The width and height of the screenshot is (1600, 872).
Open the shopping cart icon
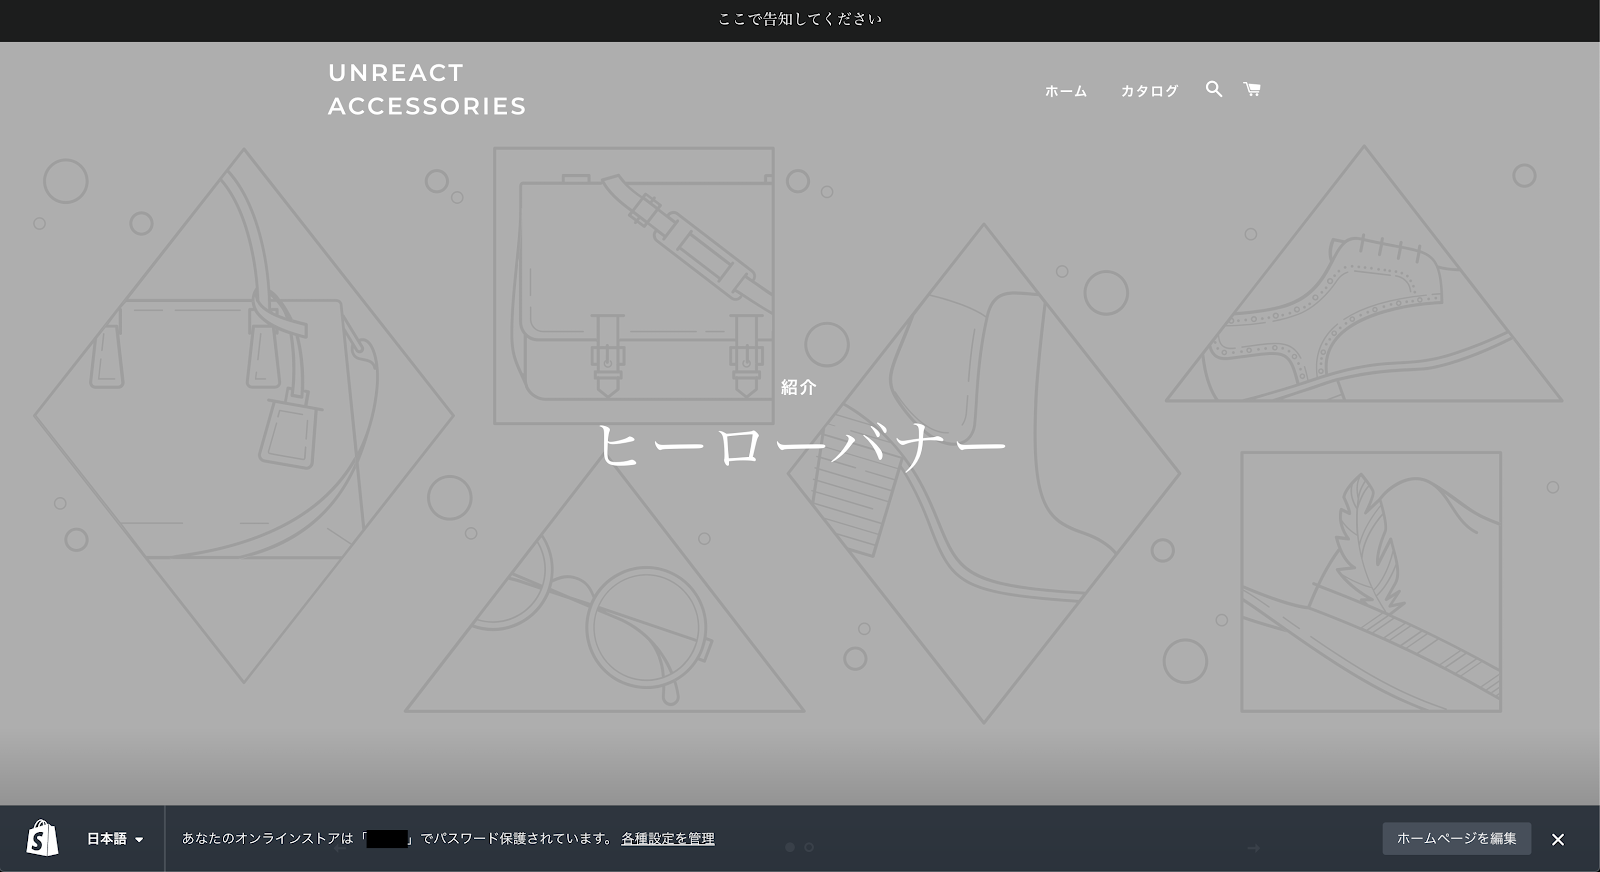[x=1251, y=89]
